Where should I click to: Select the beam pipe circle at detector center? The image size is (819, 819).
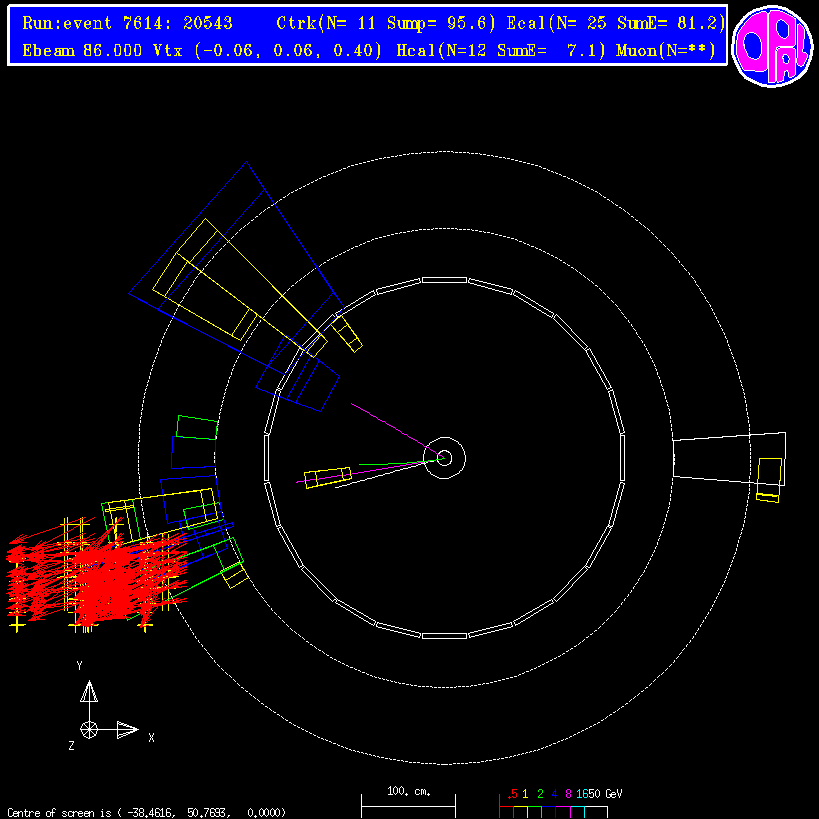tap(445, 458)
